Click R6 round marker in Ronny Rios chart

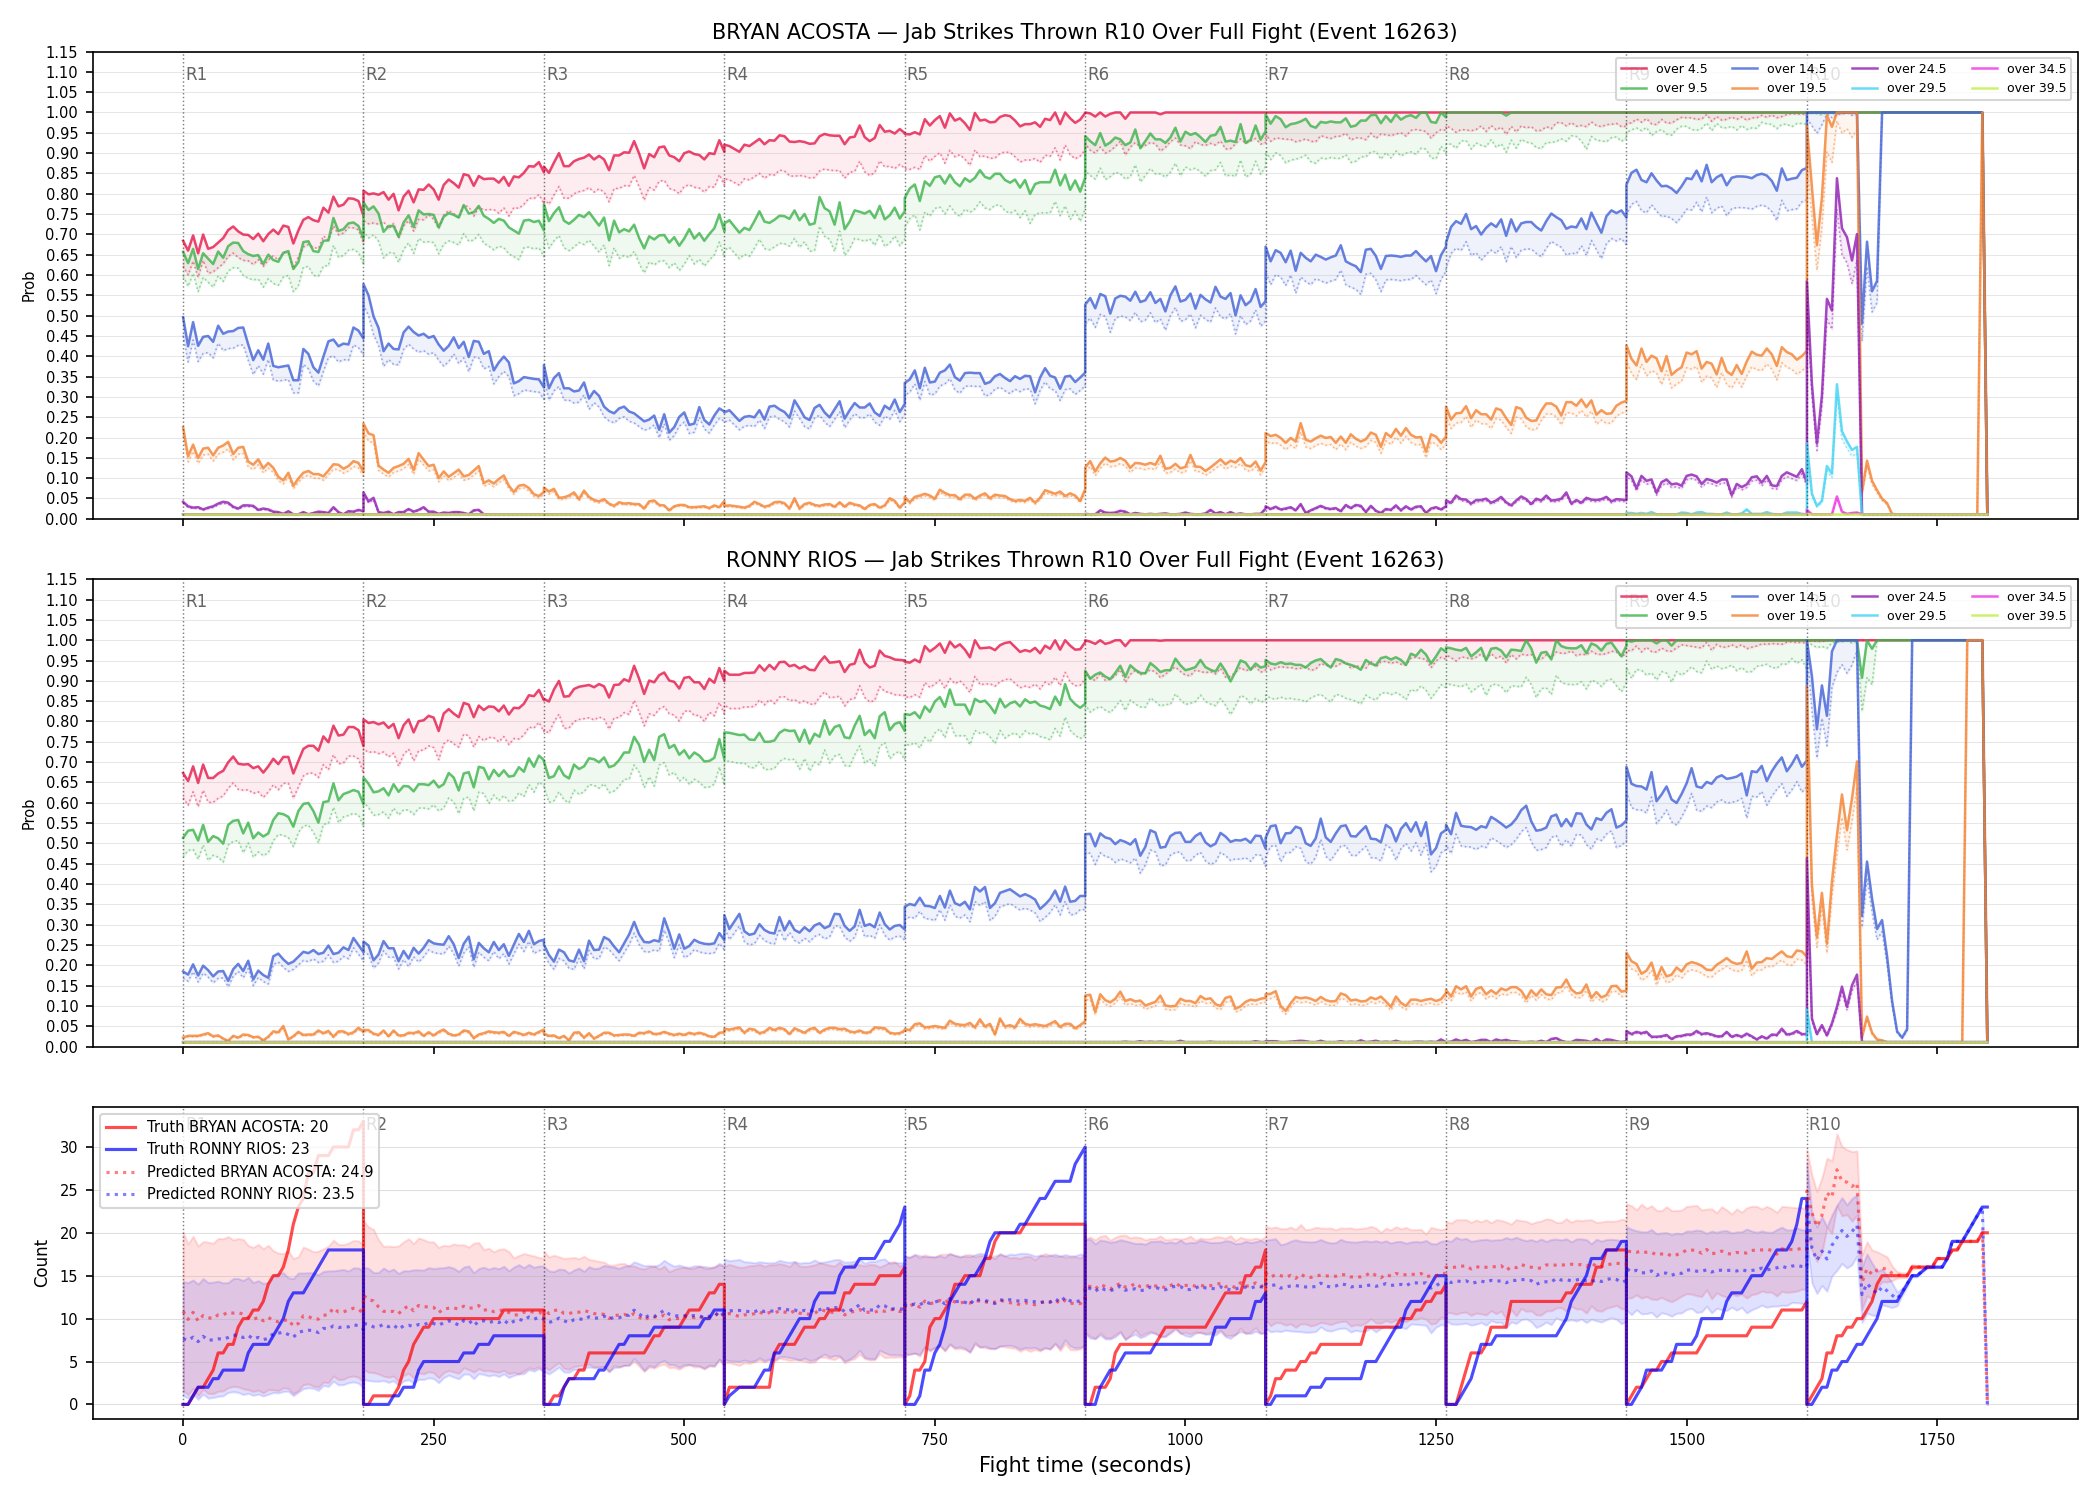click(1098, 601)
